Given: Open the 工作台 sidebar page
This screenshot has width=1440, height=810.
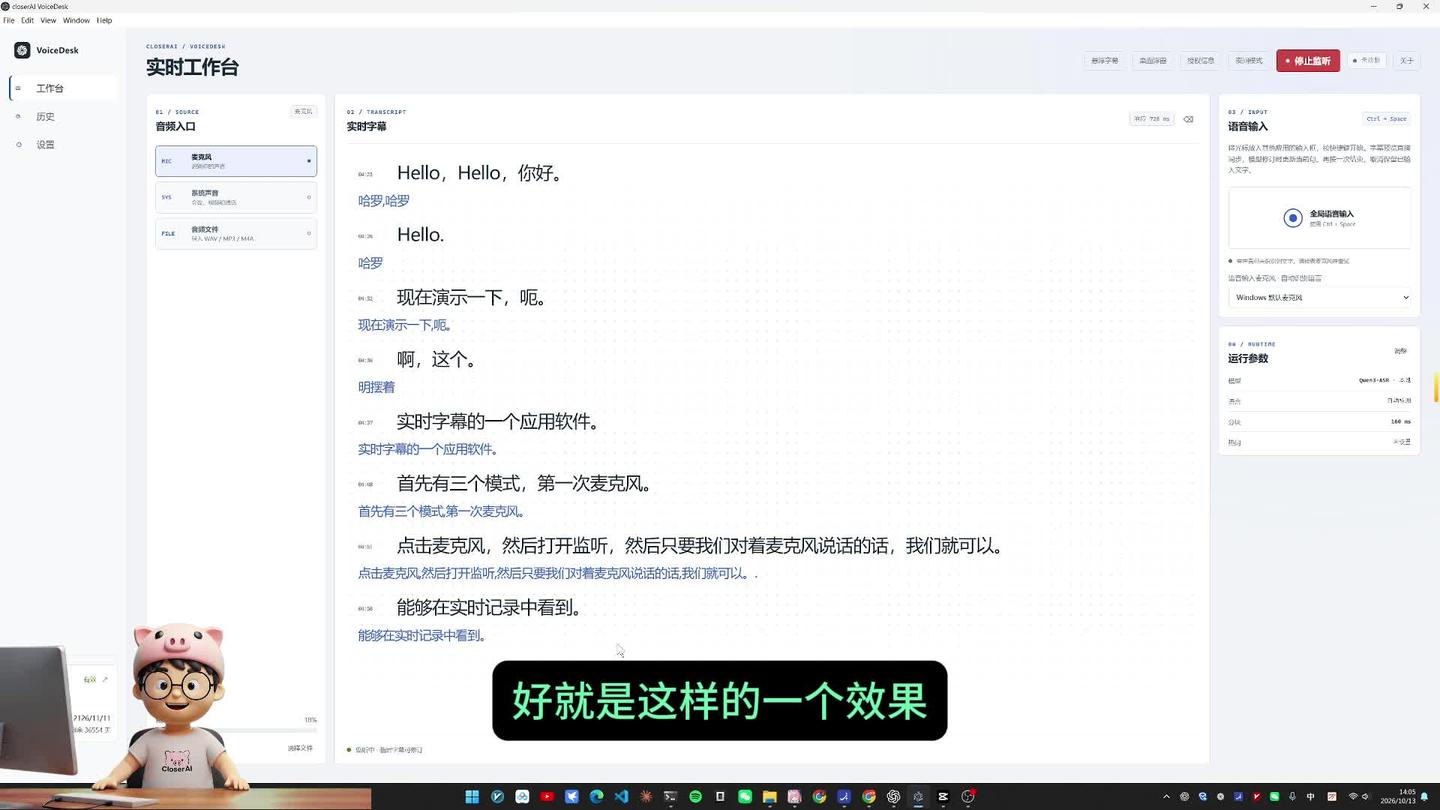Looking at the screenshot, I should point(62,88).
